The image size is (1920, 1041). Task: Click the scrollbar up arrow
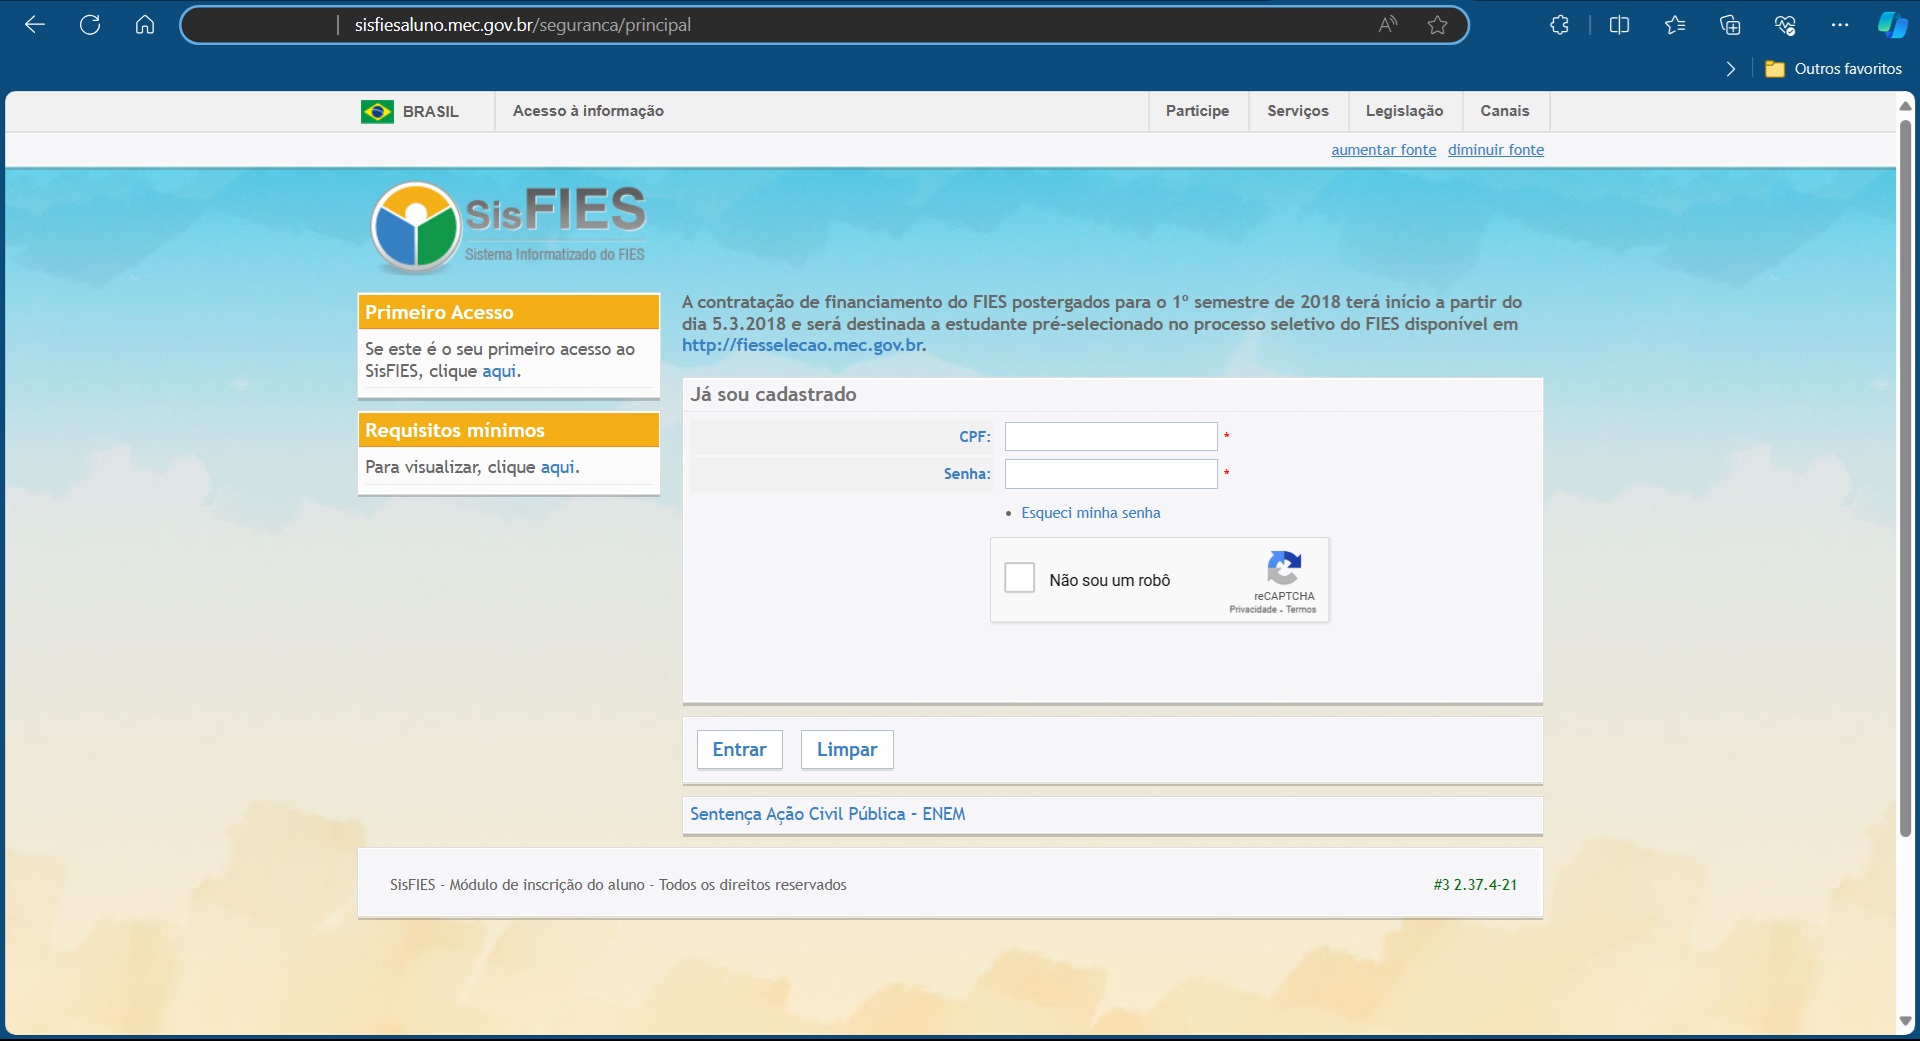(1905, 105)
